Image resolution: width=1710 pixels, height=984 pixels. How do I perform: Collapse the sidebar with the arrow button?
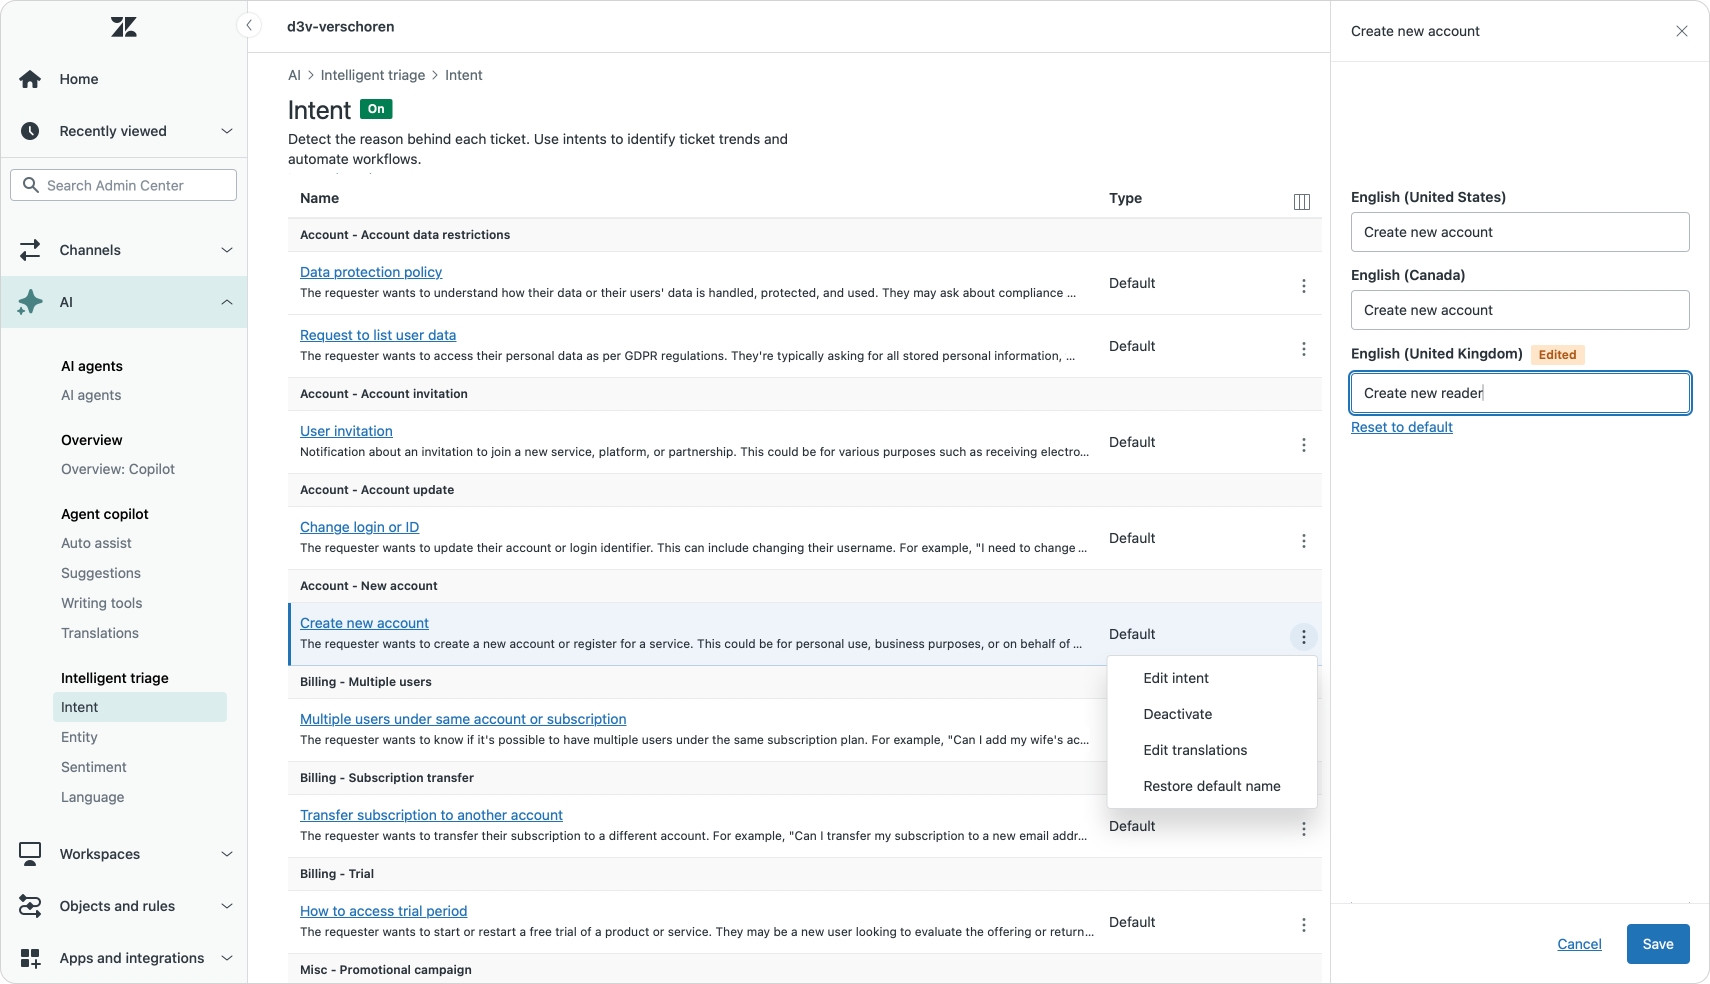pyautogui.click(x=249, y=25)
